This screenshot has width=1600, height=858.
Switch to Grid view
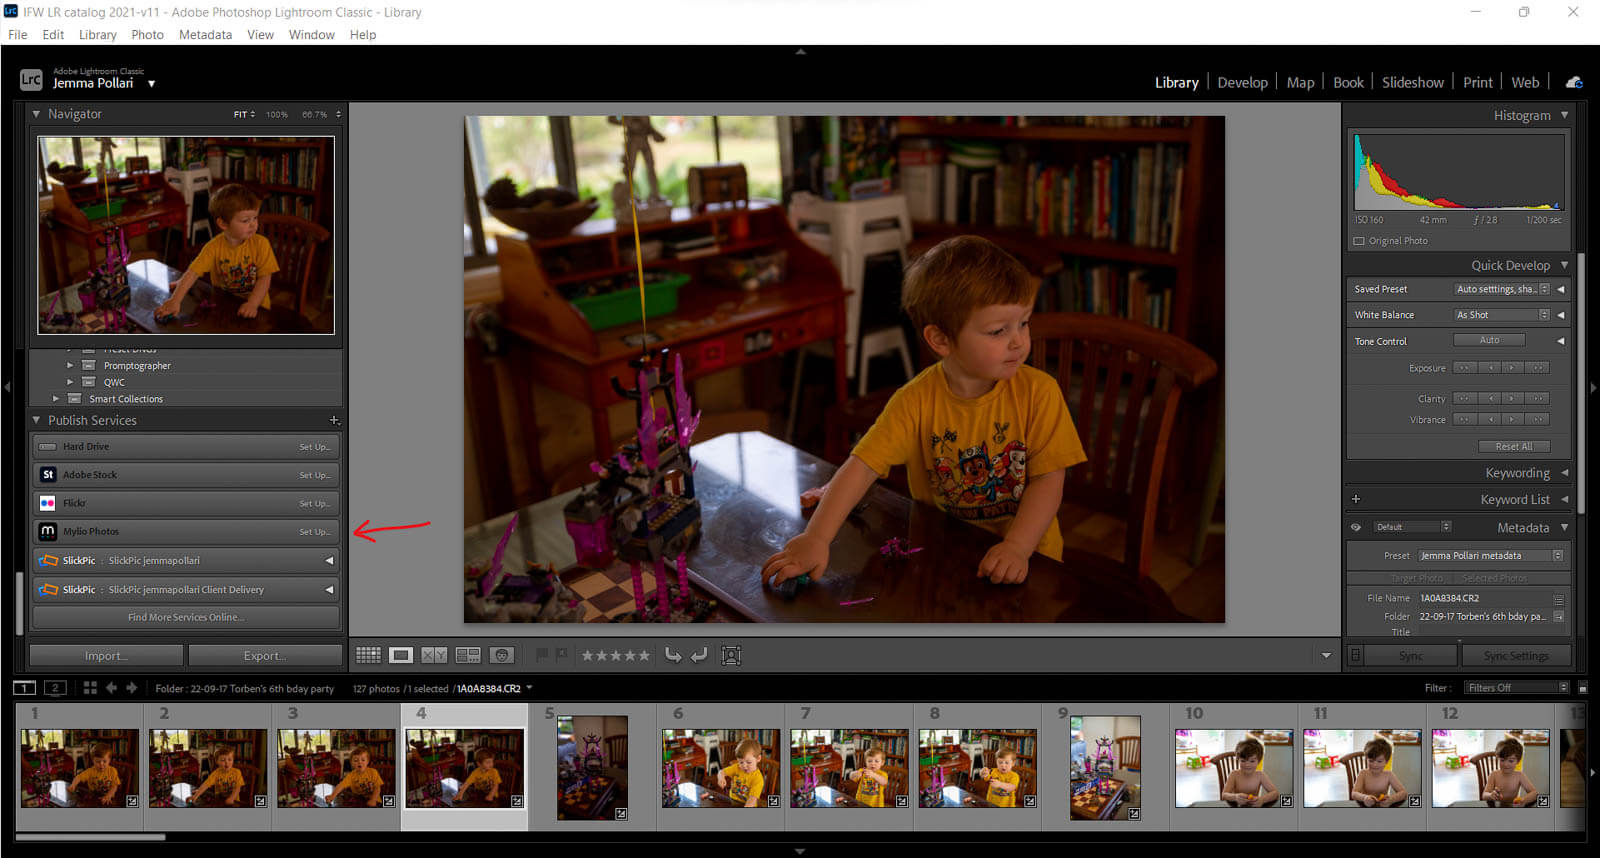[368, 655]
